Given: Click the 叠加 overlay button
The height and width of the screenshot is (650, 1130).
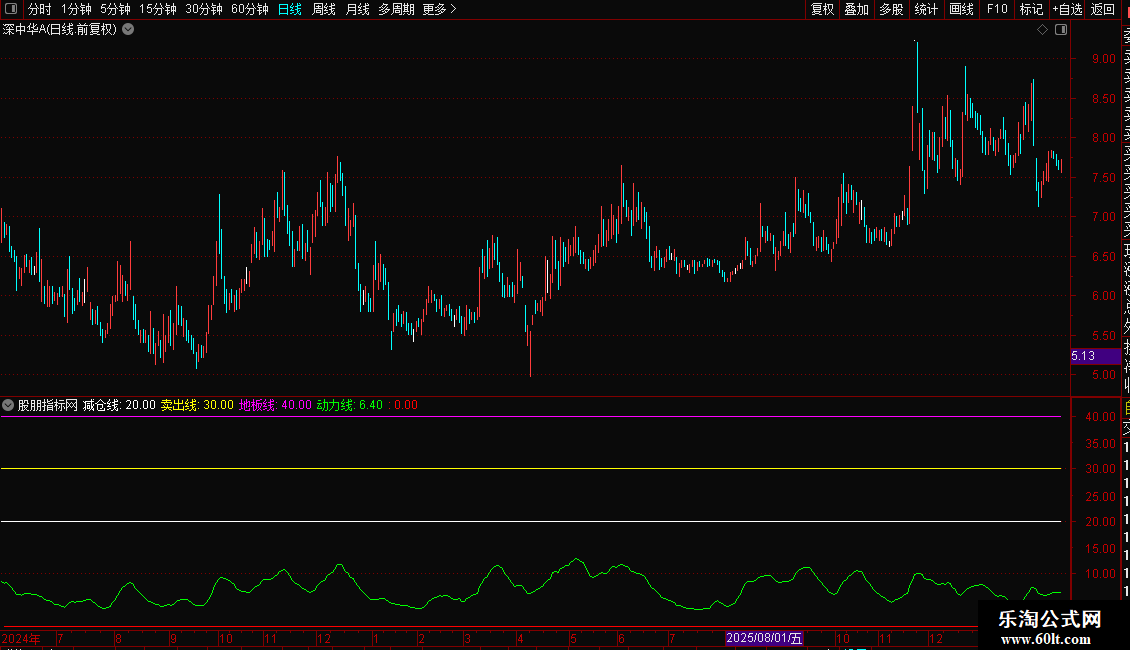Looking at the screenshot, I should pyautogui.click(x=857, y=9).
